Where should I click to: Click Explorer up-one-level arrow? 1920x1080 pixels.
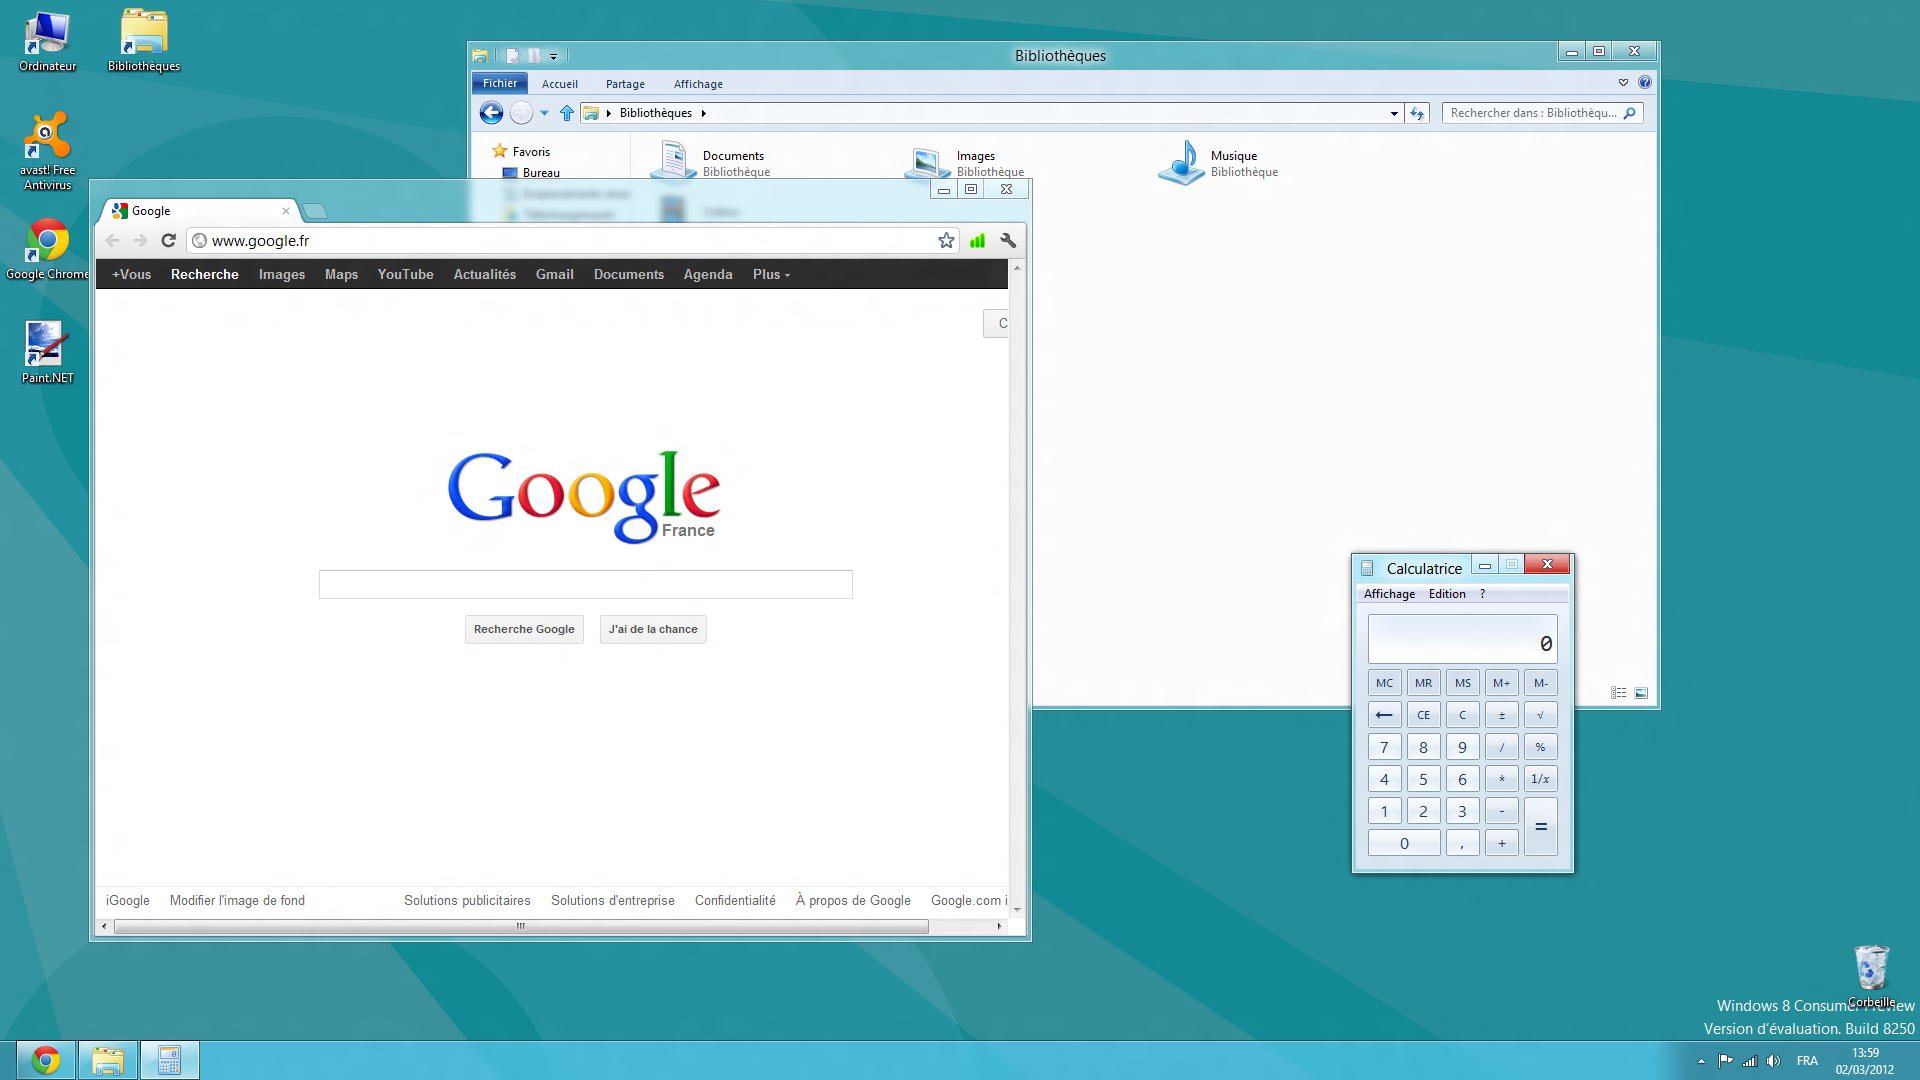(567, 113)
